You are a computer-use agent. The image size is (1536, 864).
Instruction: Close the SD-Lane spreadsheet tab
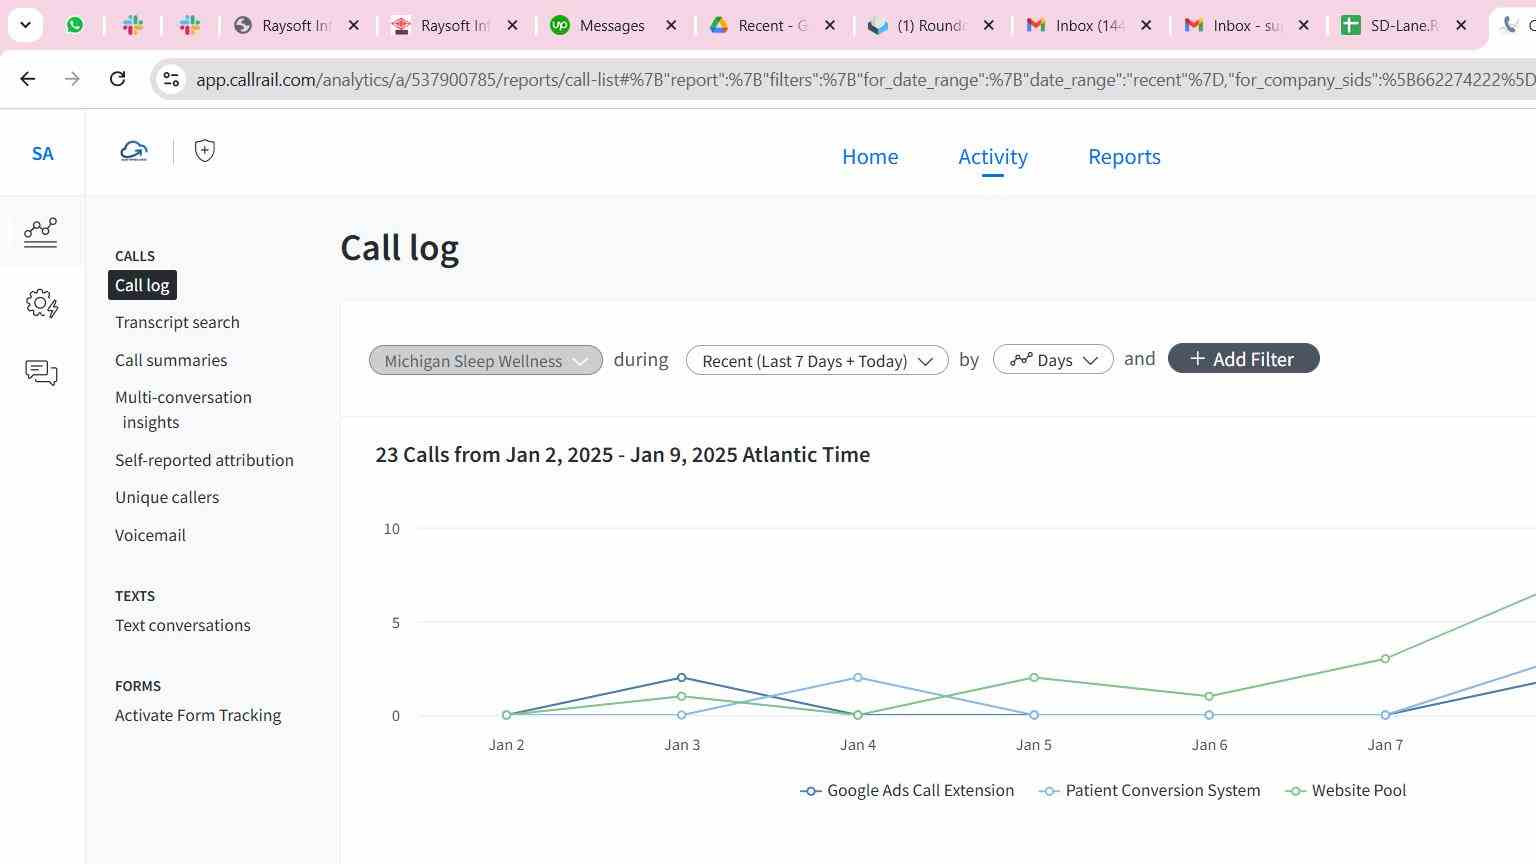[1461, 26]
